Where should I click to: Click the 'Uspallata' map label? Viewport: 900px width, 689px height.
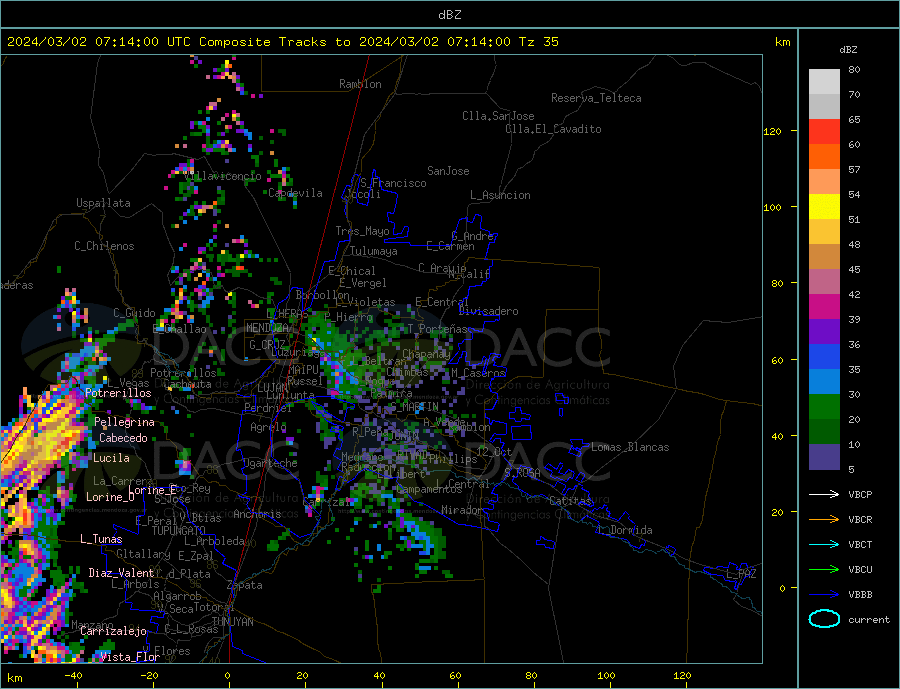pos(103,203)
